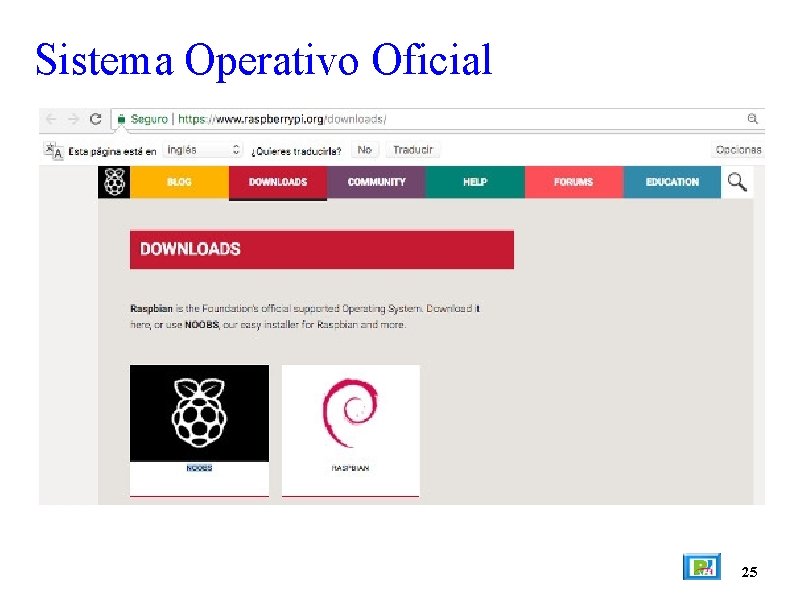The width and height of the screenshot is (794, 595).
Task: Click the green secure padlock icon
Action: click(x=121, y=119)
